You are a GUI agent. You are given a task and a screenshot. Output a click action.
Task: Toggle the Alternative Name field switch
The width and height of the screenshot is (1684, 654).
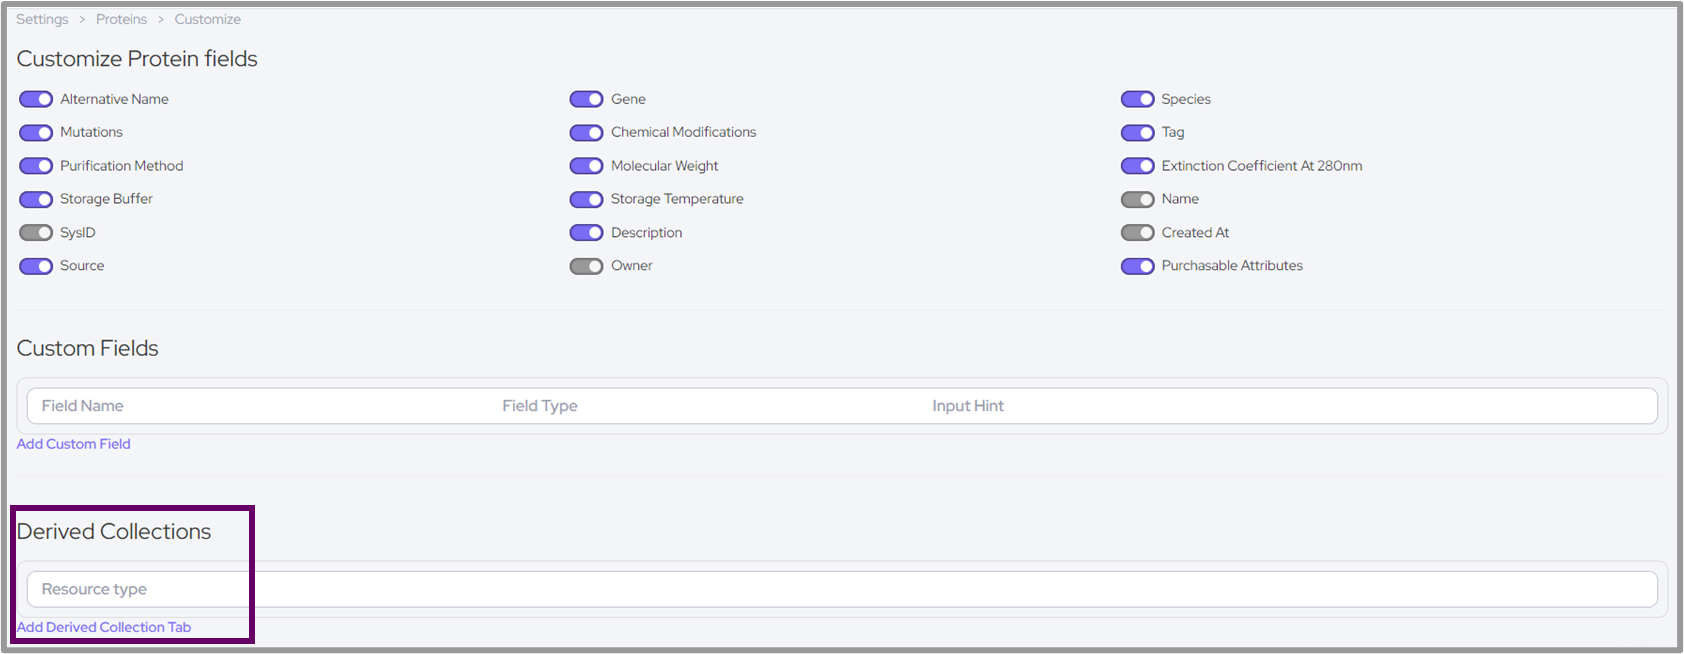coord(36,99)
